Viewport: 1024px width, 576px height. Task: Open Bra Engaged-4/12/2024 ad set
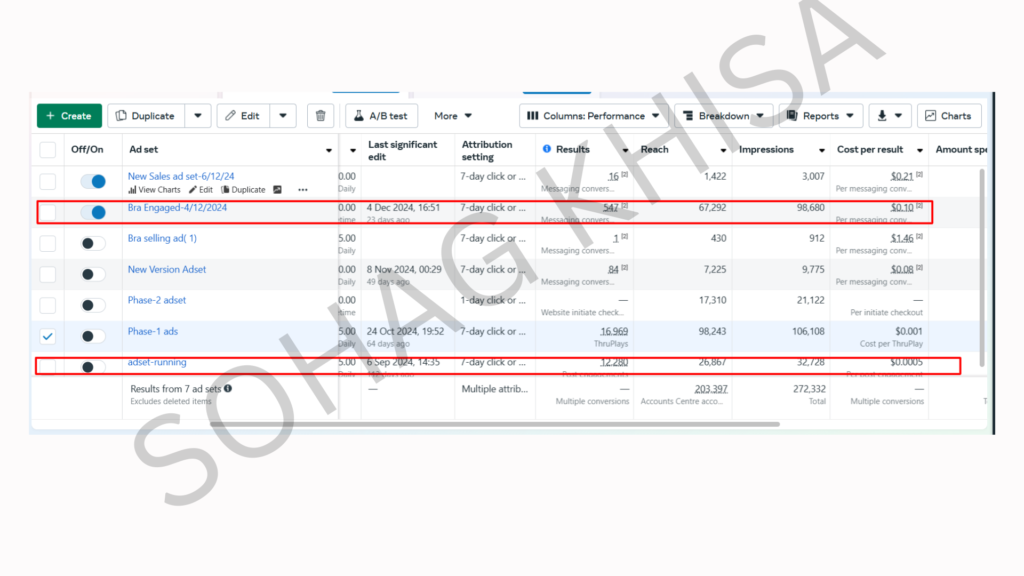coord(178,208)
